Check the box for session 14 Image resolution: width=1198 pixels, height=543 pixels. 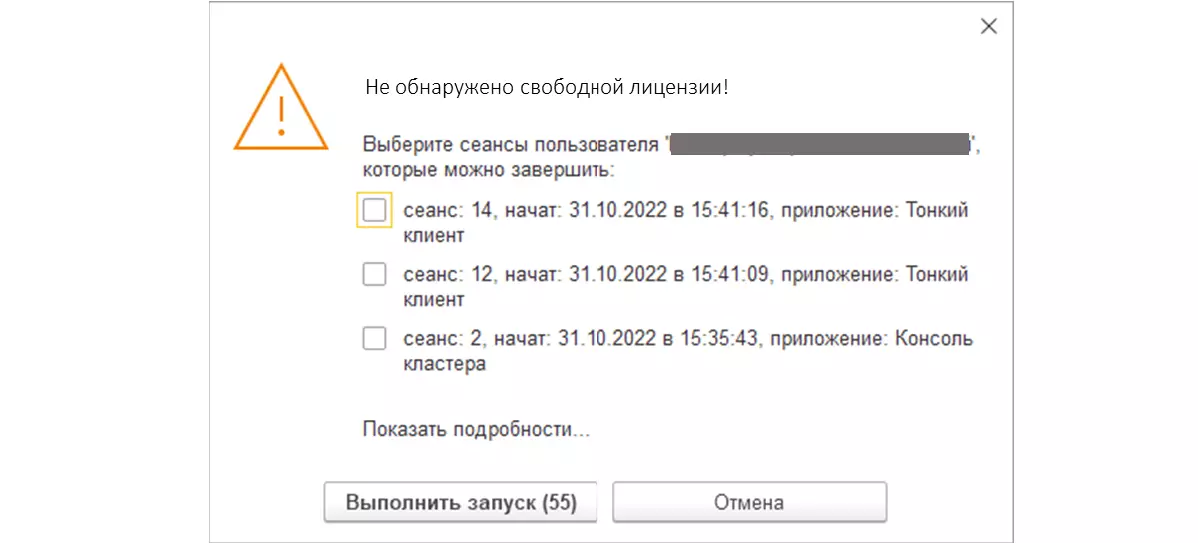374,211
